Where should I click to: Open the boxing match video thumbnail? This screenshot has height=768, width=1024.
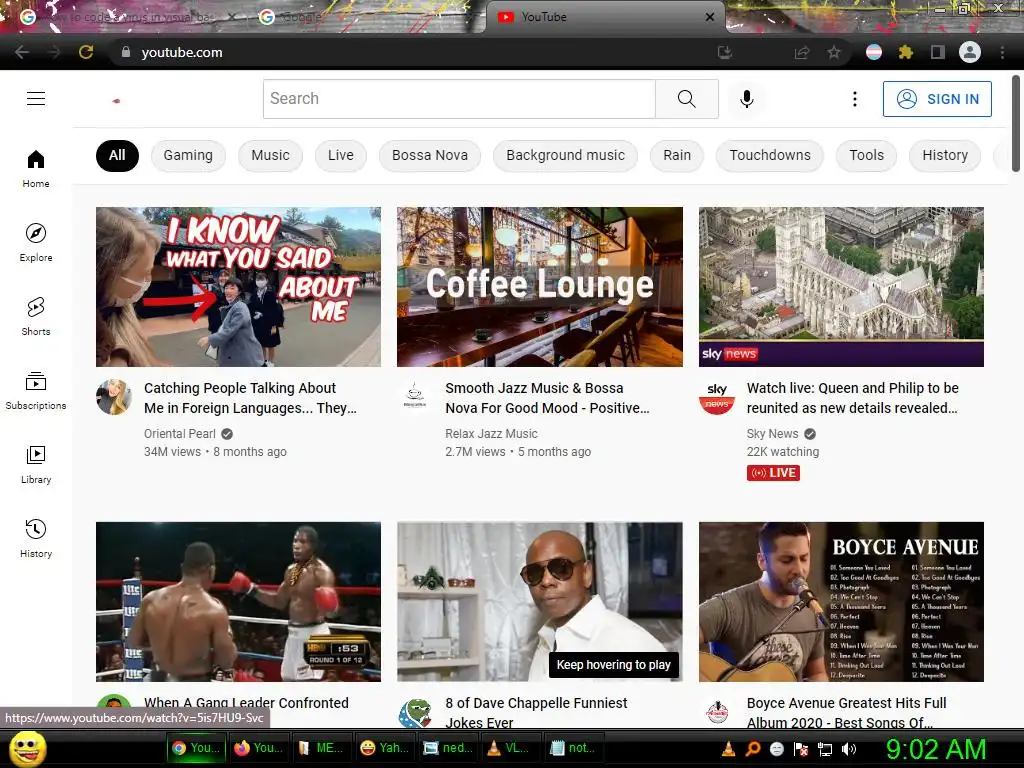tap(238, 601)
